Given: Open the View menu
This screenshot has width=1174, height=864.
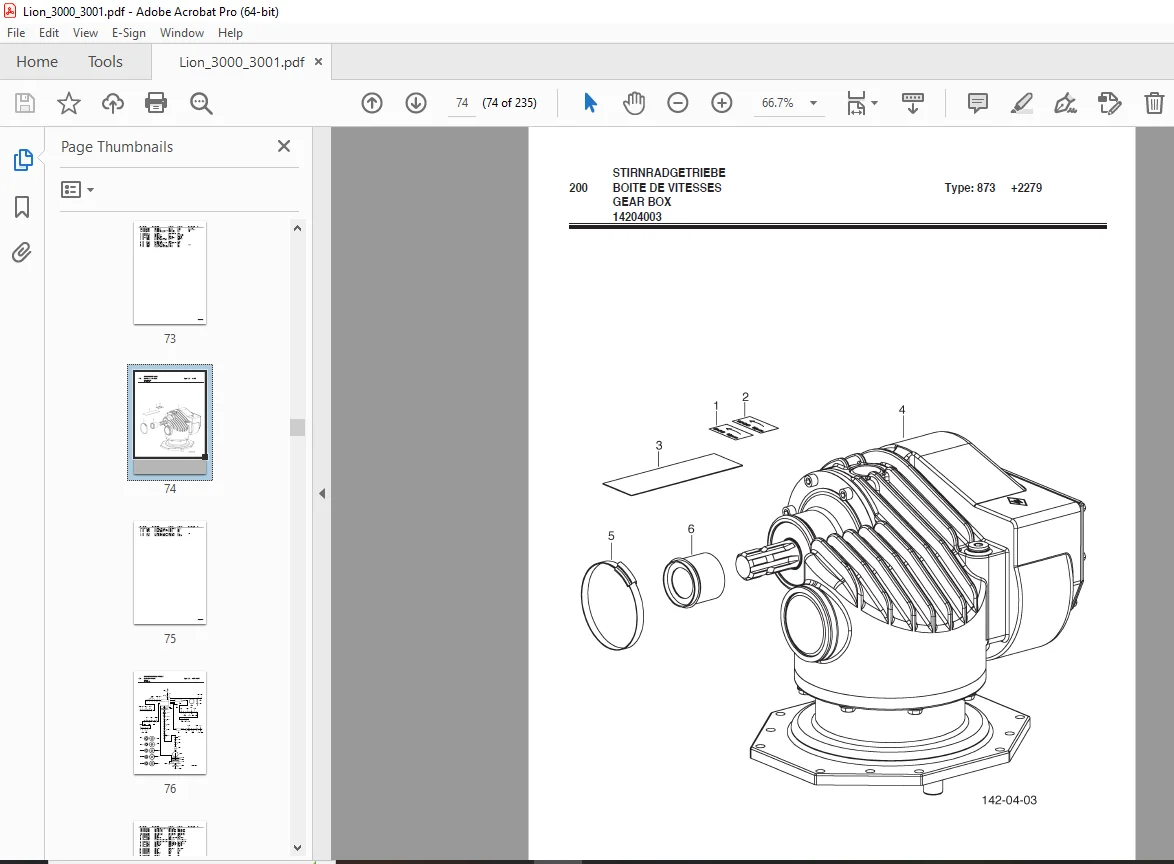Looking at the screenshot, I should point(85,33).
